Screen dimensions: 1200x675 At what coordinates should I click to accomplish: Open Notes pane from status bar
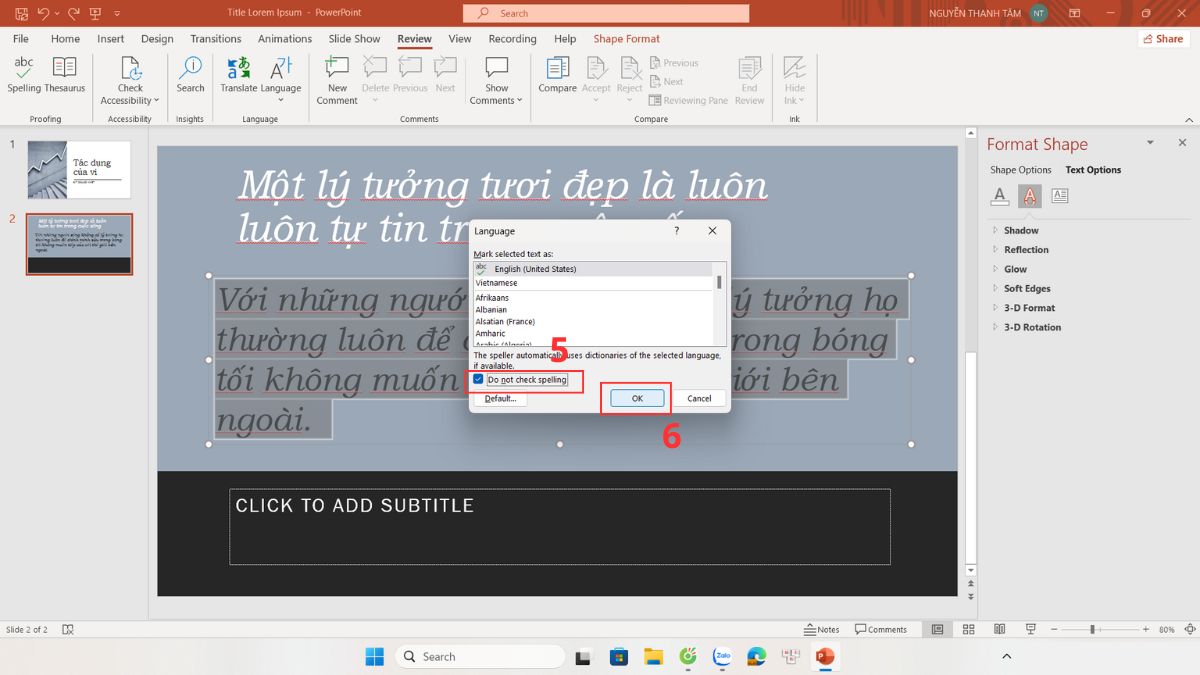pos(822,629)
